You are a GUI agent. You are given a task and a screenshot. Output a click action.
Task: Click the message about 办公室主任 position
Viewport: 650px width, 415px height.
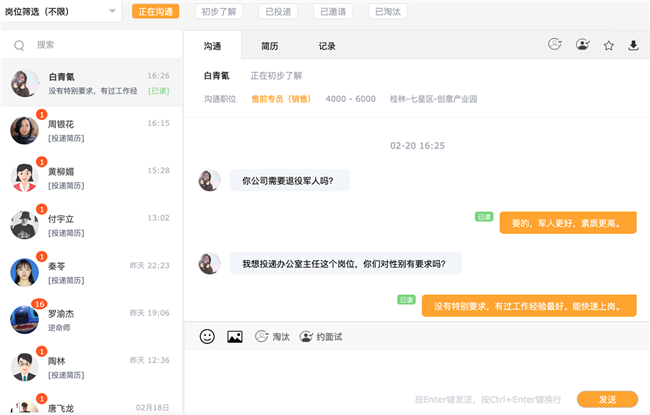pos(346,263)
